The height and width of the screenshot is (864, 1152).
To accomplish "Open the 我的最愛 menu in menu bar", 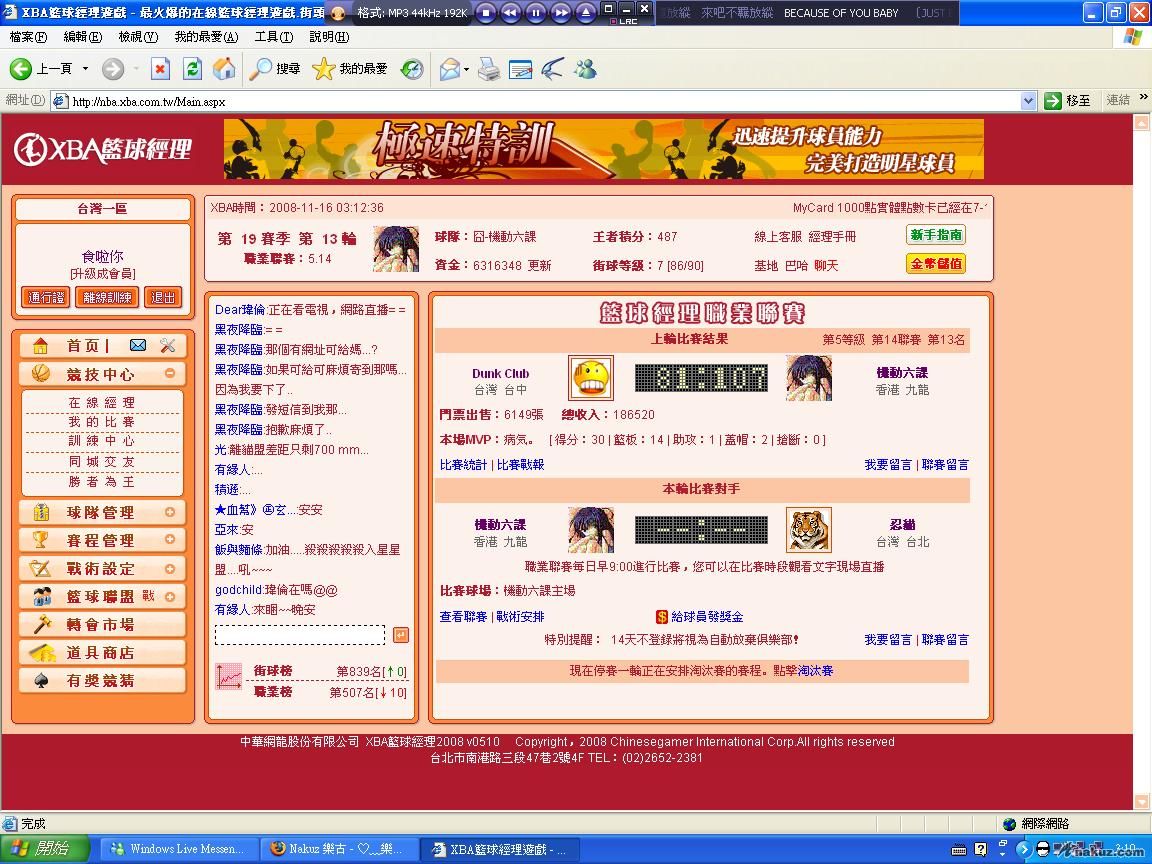I will [x=206, y=37].
